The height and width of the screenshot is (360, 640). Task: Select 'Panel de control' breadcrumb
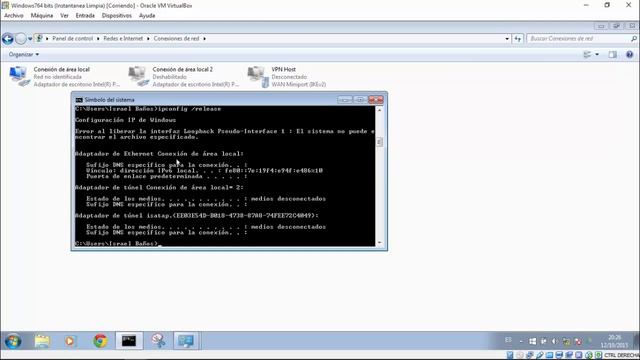(x=72, y=38)
